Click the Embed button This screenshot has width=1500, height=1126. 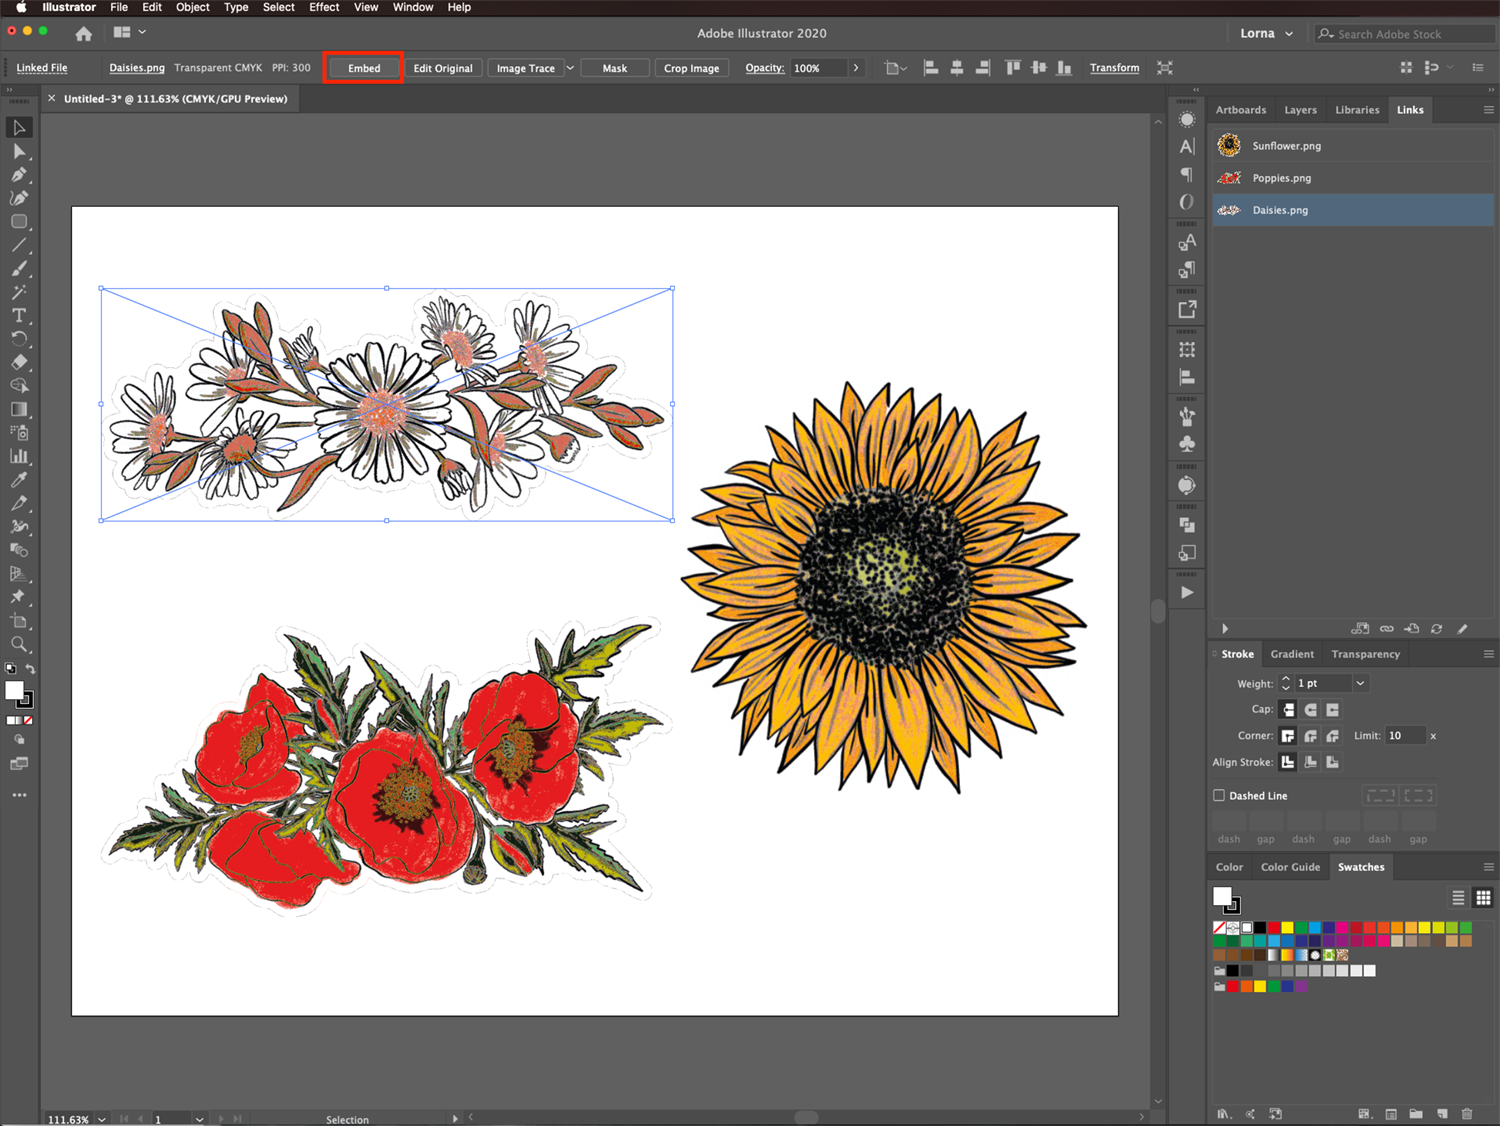(x=364, y=68)
